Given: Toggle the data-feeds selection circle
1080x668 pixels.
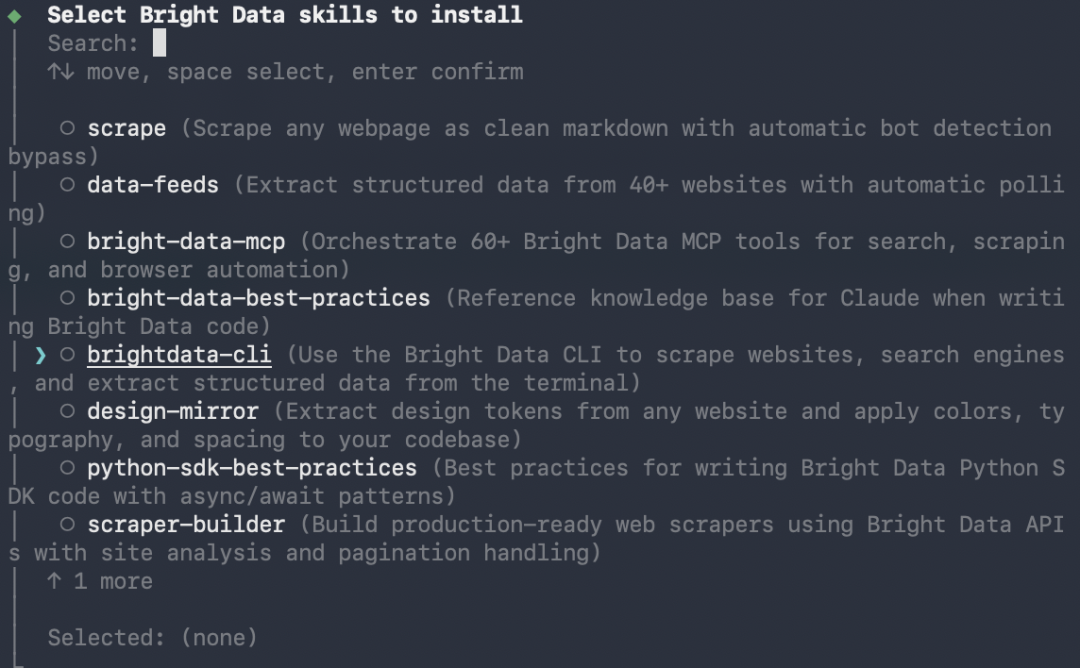Looking at the screenshot, I should (x=67, y=185).
